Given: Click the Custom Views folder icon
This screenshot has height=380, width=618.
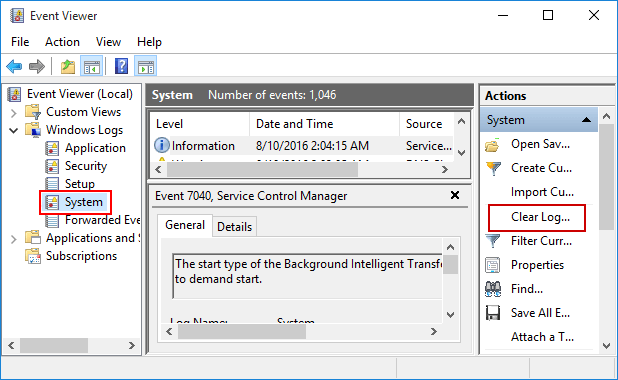Looking at the screenshot, I should click(x=33, y=112).
